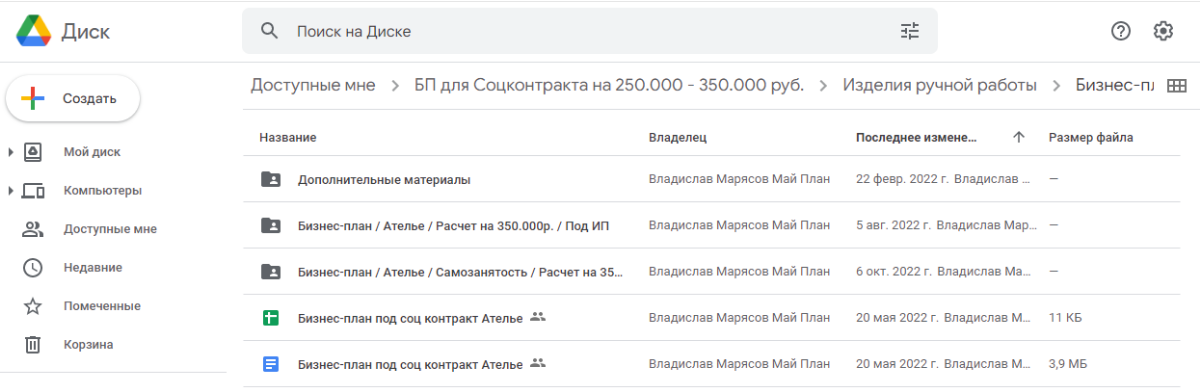Switch to grid layout view icon
1200x392 pixels.
(1177, 86)
